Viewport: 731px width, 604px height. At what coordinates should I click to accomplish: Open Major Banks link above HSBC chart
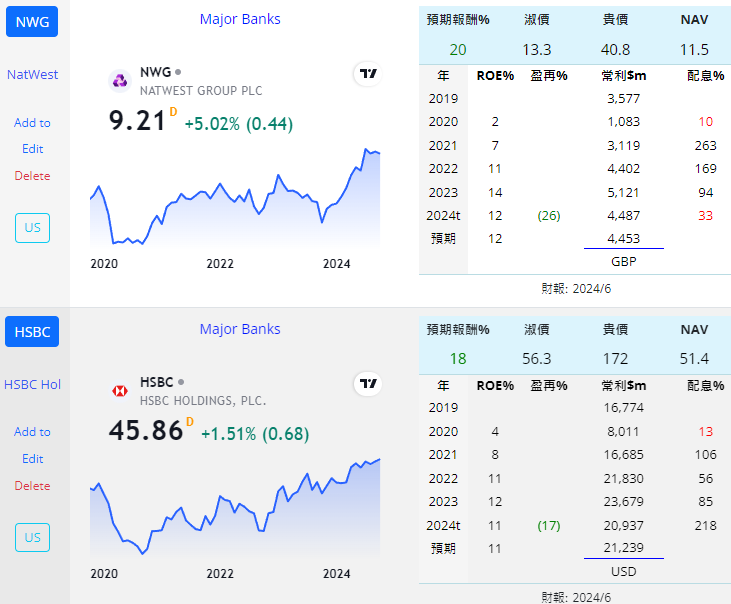240,329
